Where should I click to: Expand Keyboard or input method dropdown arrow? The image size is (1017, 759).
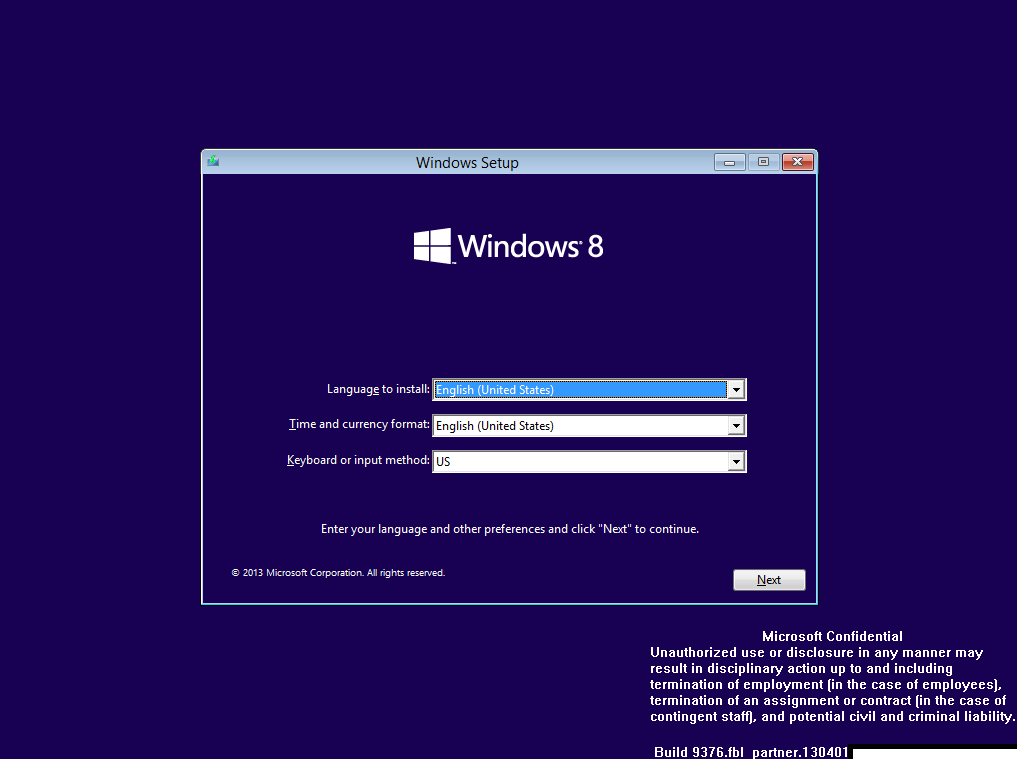click(x=736, y=462)
